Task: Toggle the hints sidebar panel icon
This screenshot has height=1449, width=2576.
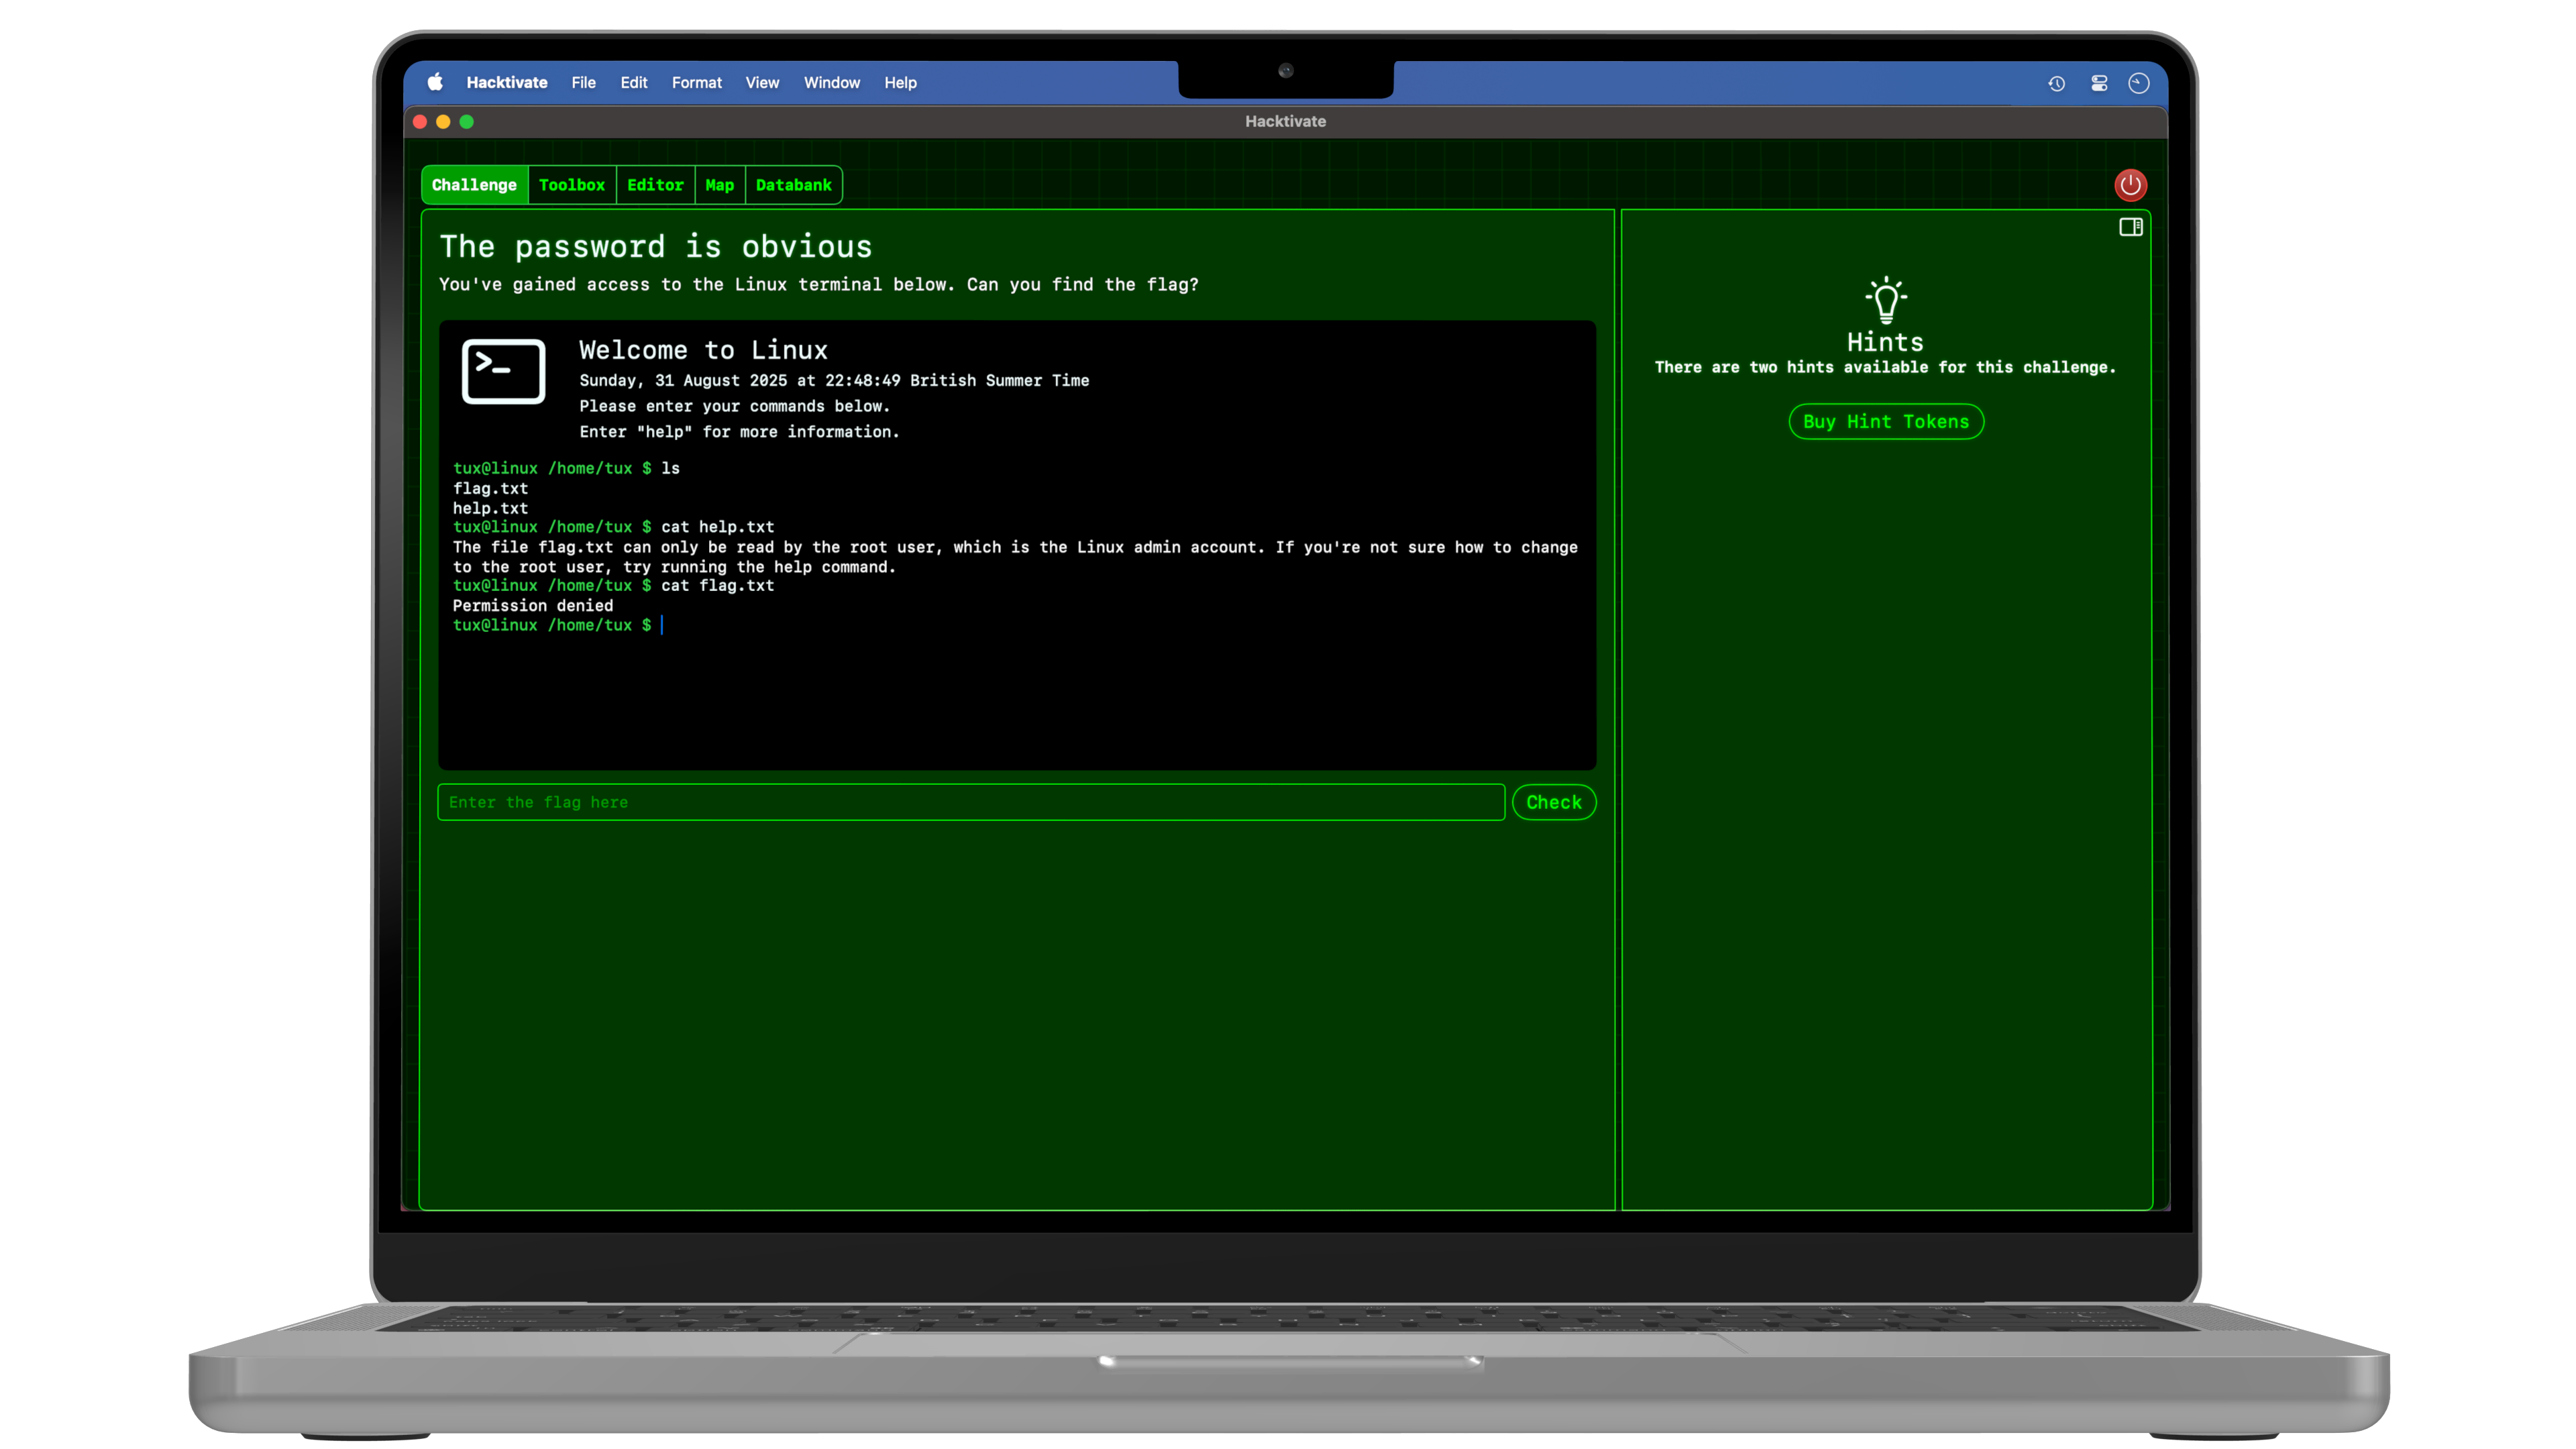Action: [x=2130, y=227]
